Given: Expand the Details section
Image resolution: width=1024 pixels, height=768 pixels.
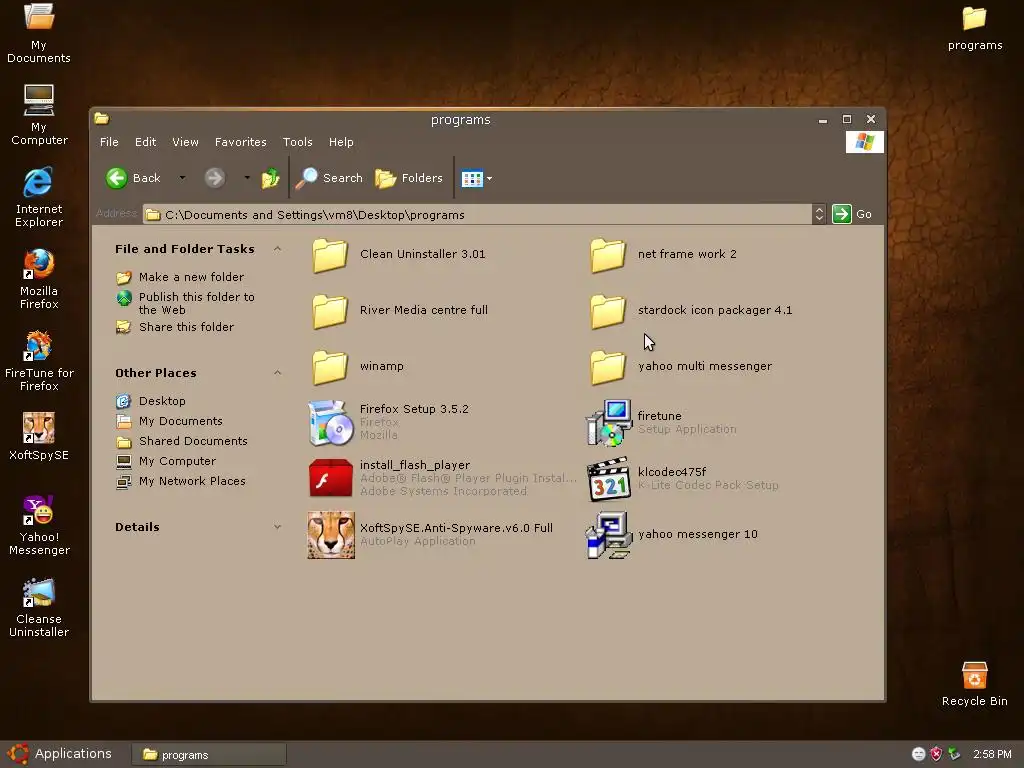Looking at the screenshot, I should [x=278, y=527].
